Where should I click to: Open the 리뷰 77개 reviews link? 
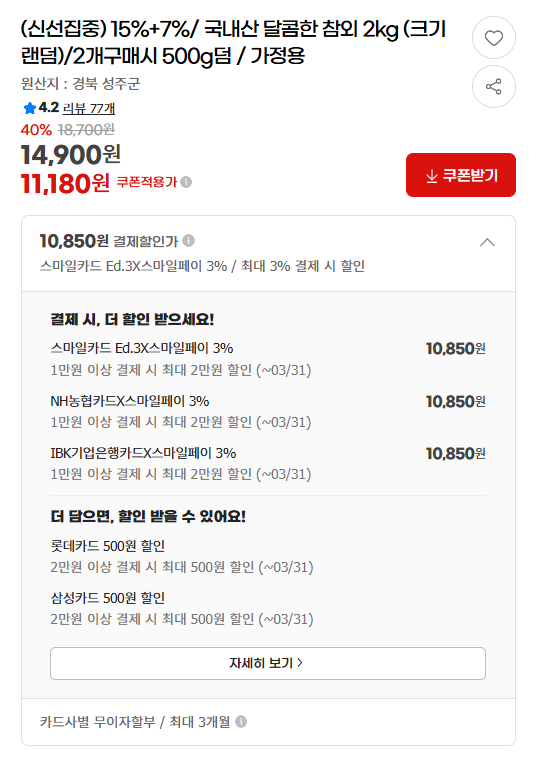coord(89,108)
